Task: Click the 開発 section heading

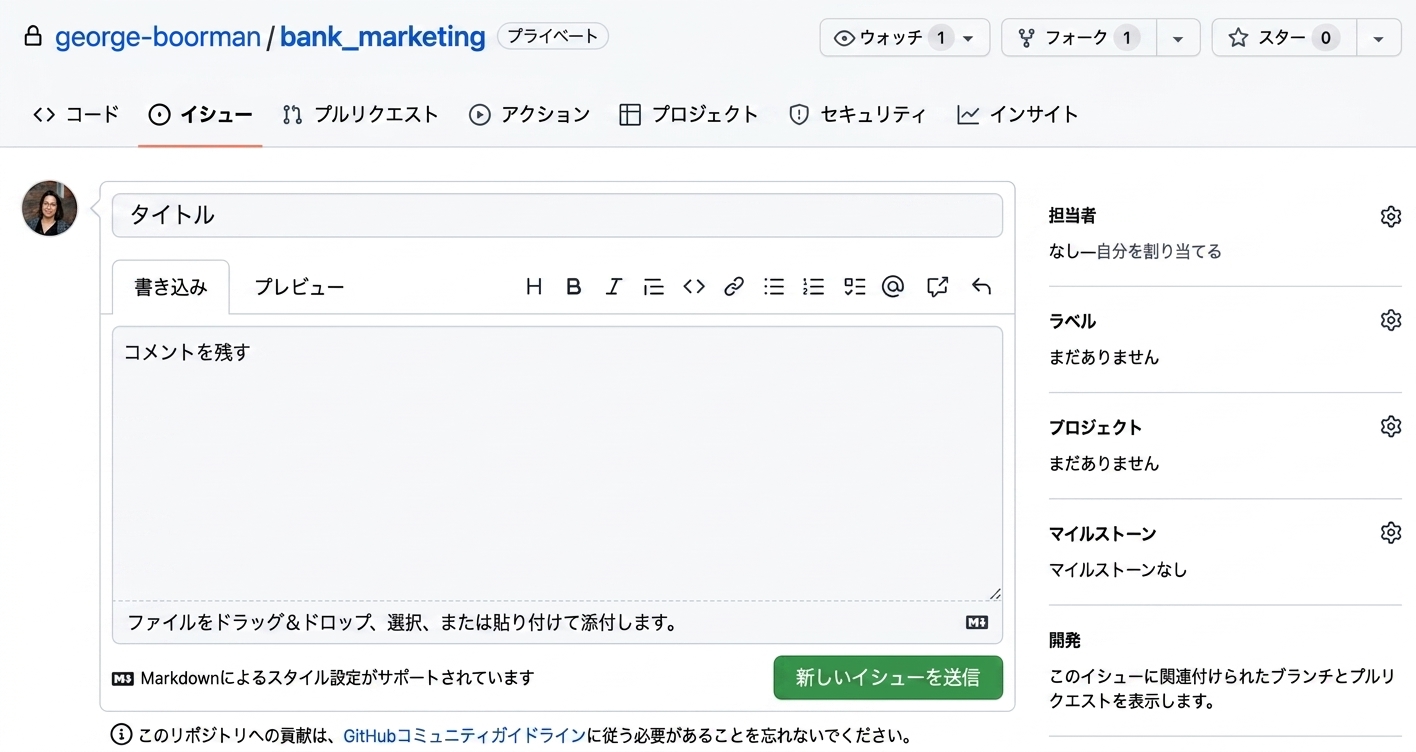Action: 1064,640
